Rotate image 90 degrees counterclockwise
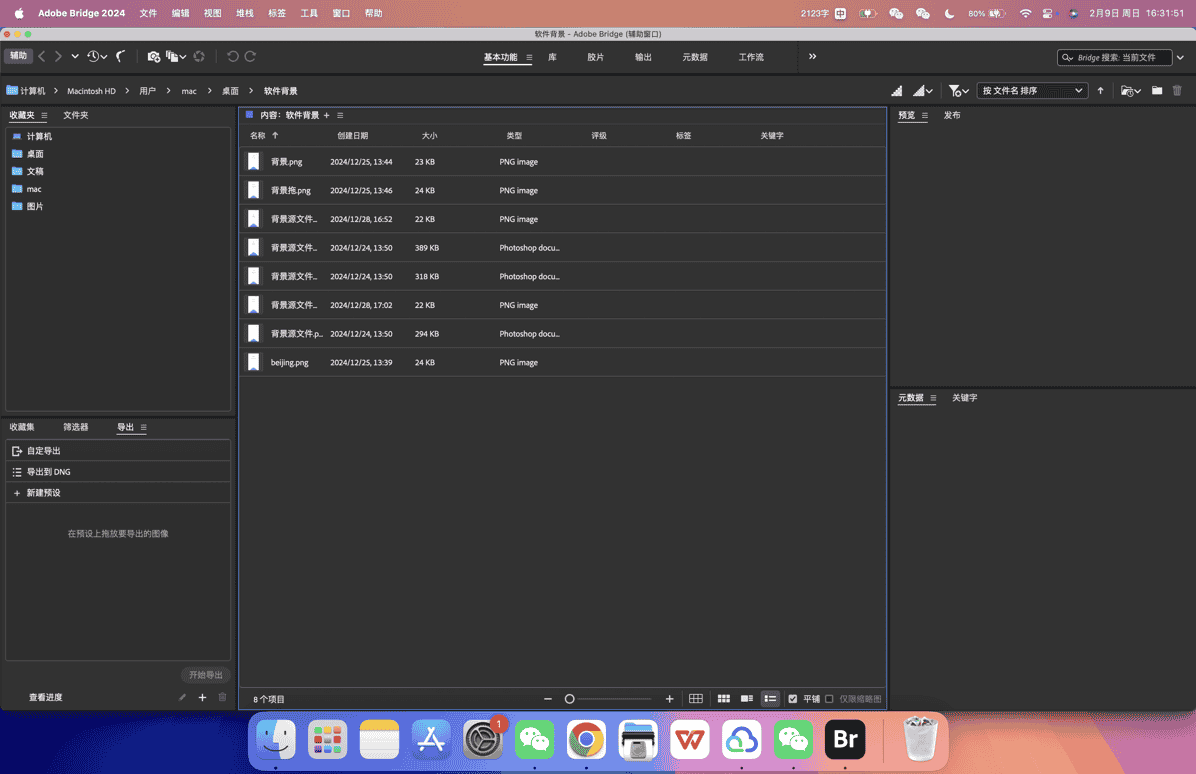The height and width of the screenshot is (774, 1196). click(233, 57)
